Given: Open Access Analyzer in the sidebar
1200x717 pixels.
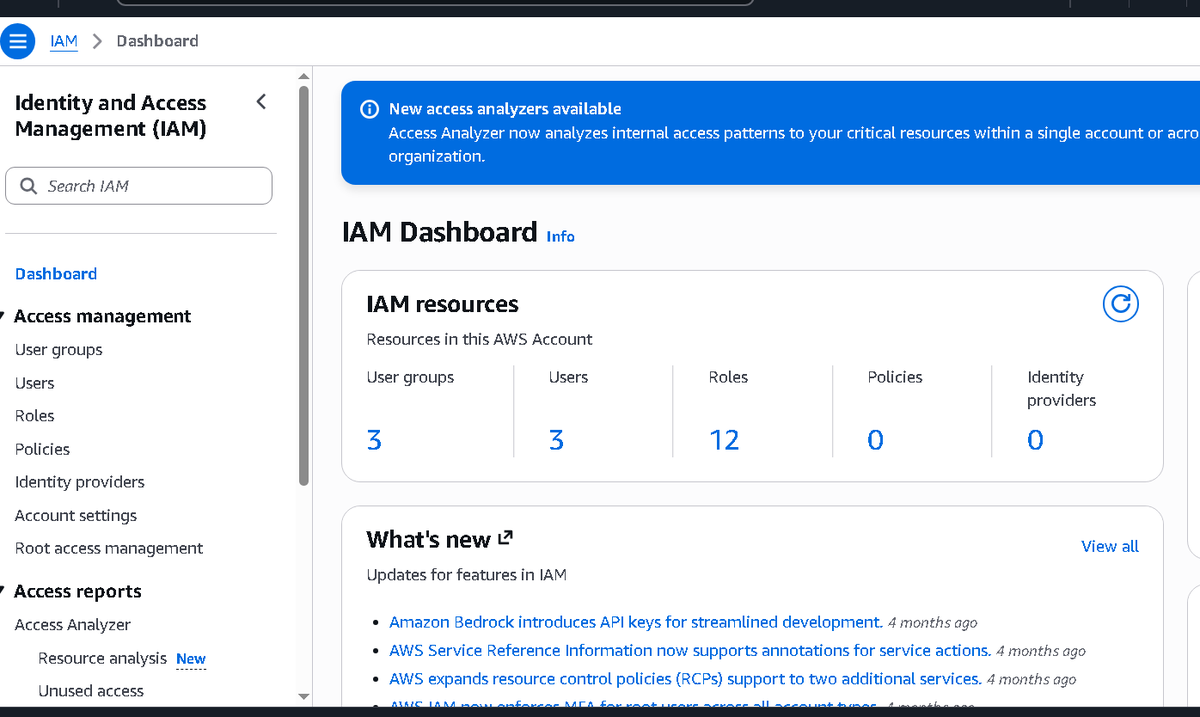Looking at the screenshot, I should tap(73, 625).
